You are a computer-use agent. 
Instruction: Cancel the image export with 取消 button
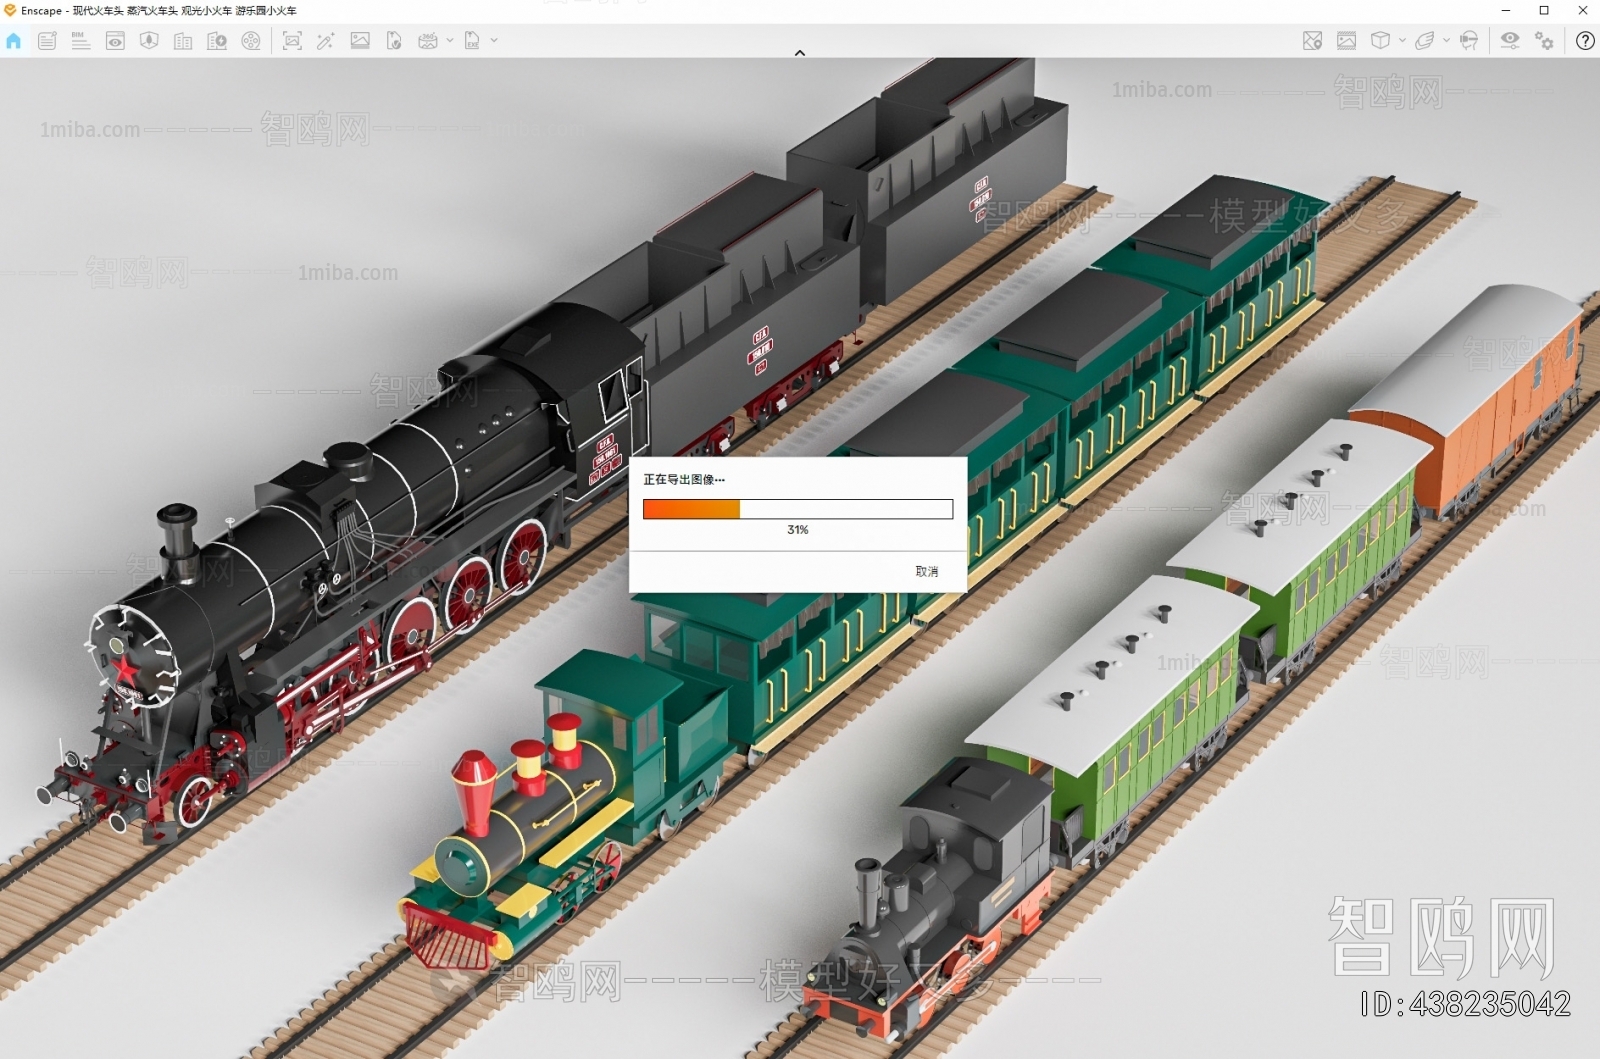click(925, 572)
